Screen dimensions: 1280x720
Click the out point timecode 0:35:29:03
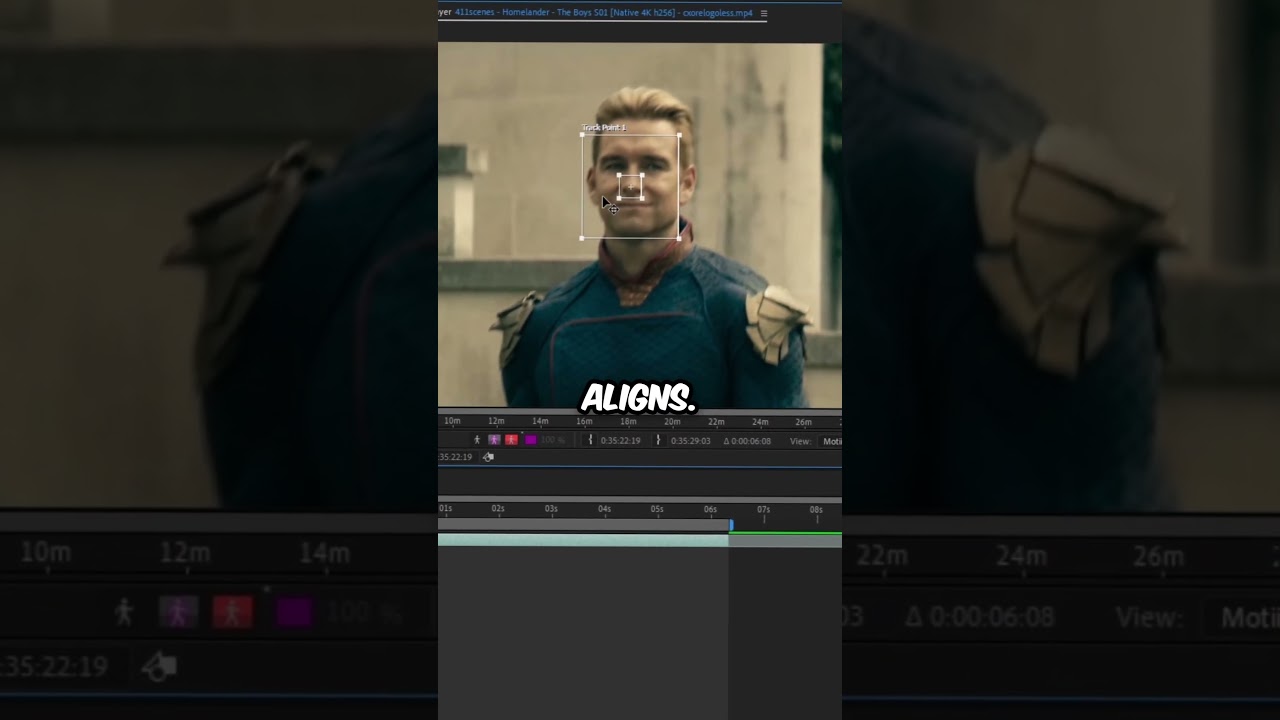pos(691,441)
